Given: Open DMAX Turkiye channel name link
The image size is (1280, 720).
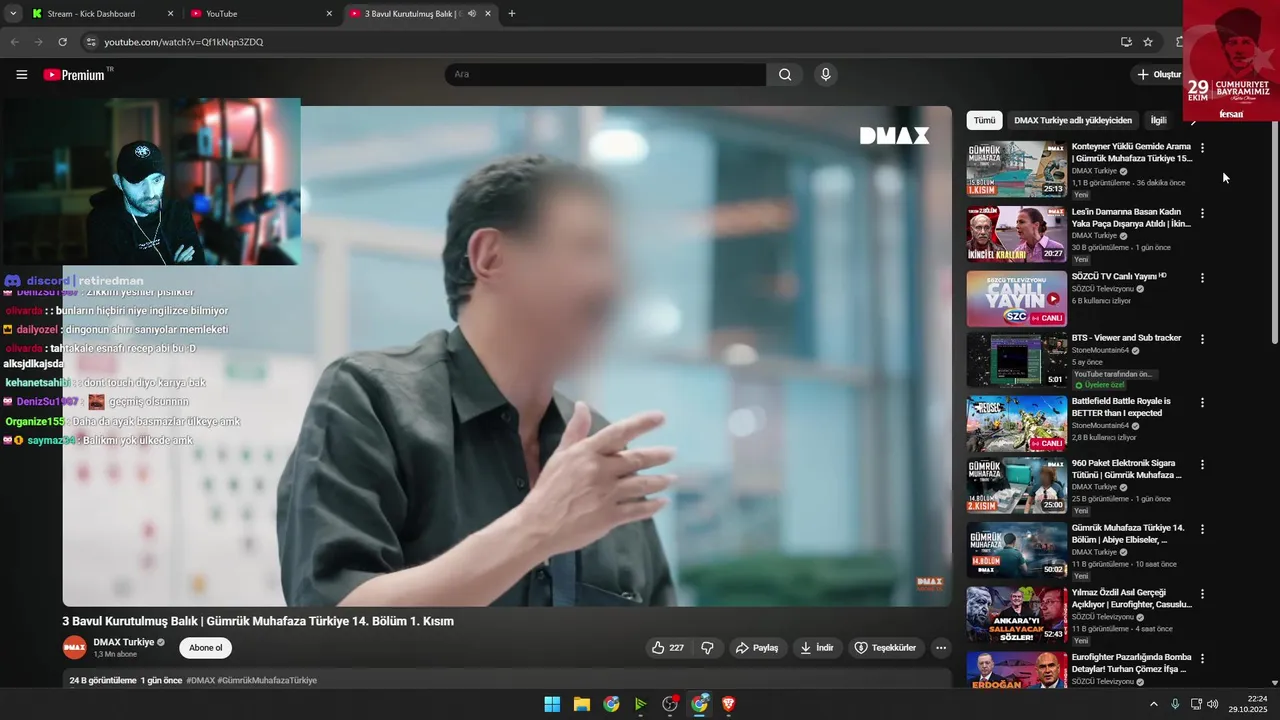Looking at the screenshot, I should pyautogui.click(x=124, y=642).
